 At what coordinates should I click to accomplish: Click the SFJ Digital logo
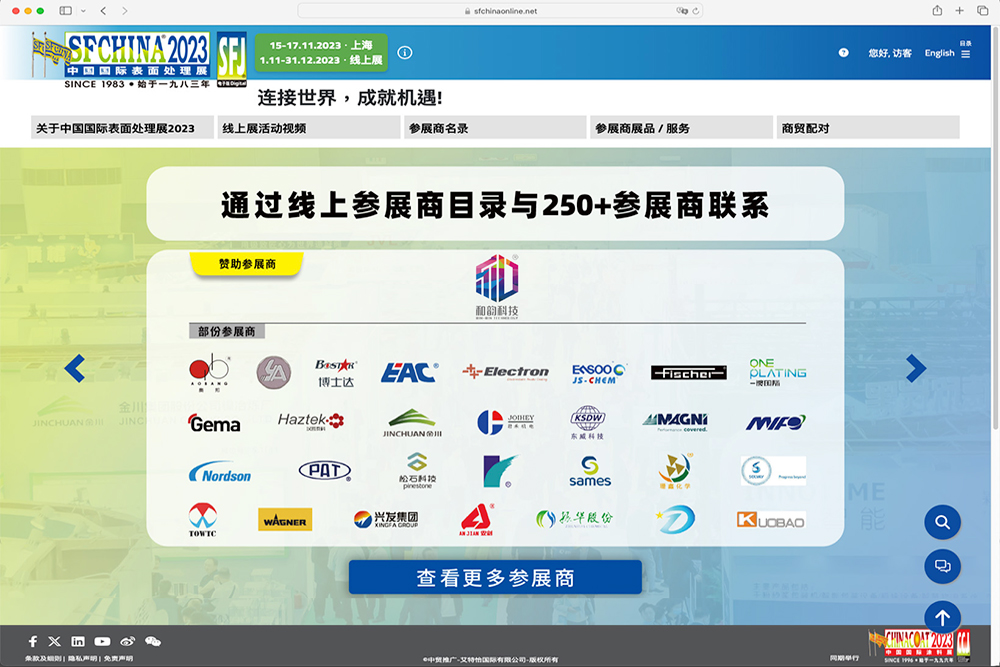point(232,59)
